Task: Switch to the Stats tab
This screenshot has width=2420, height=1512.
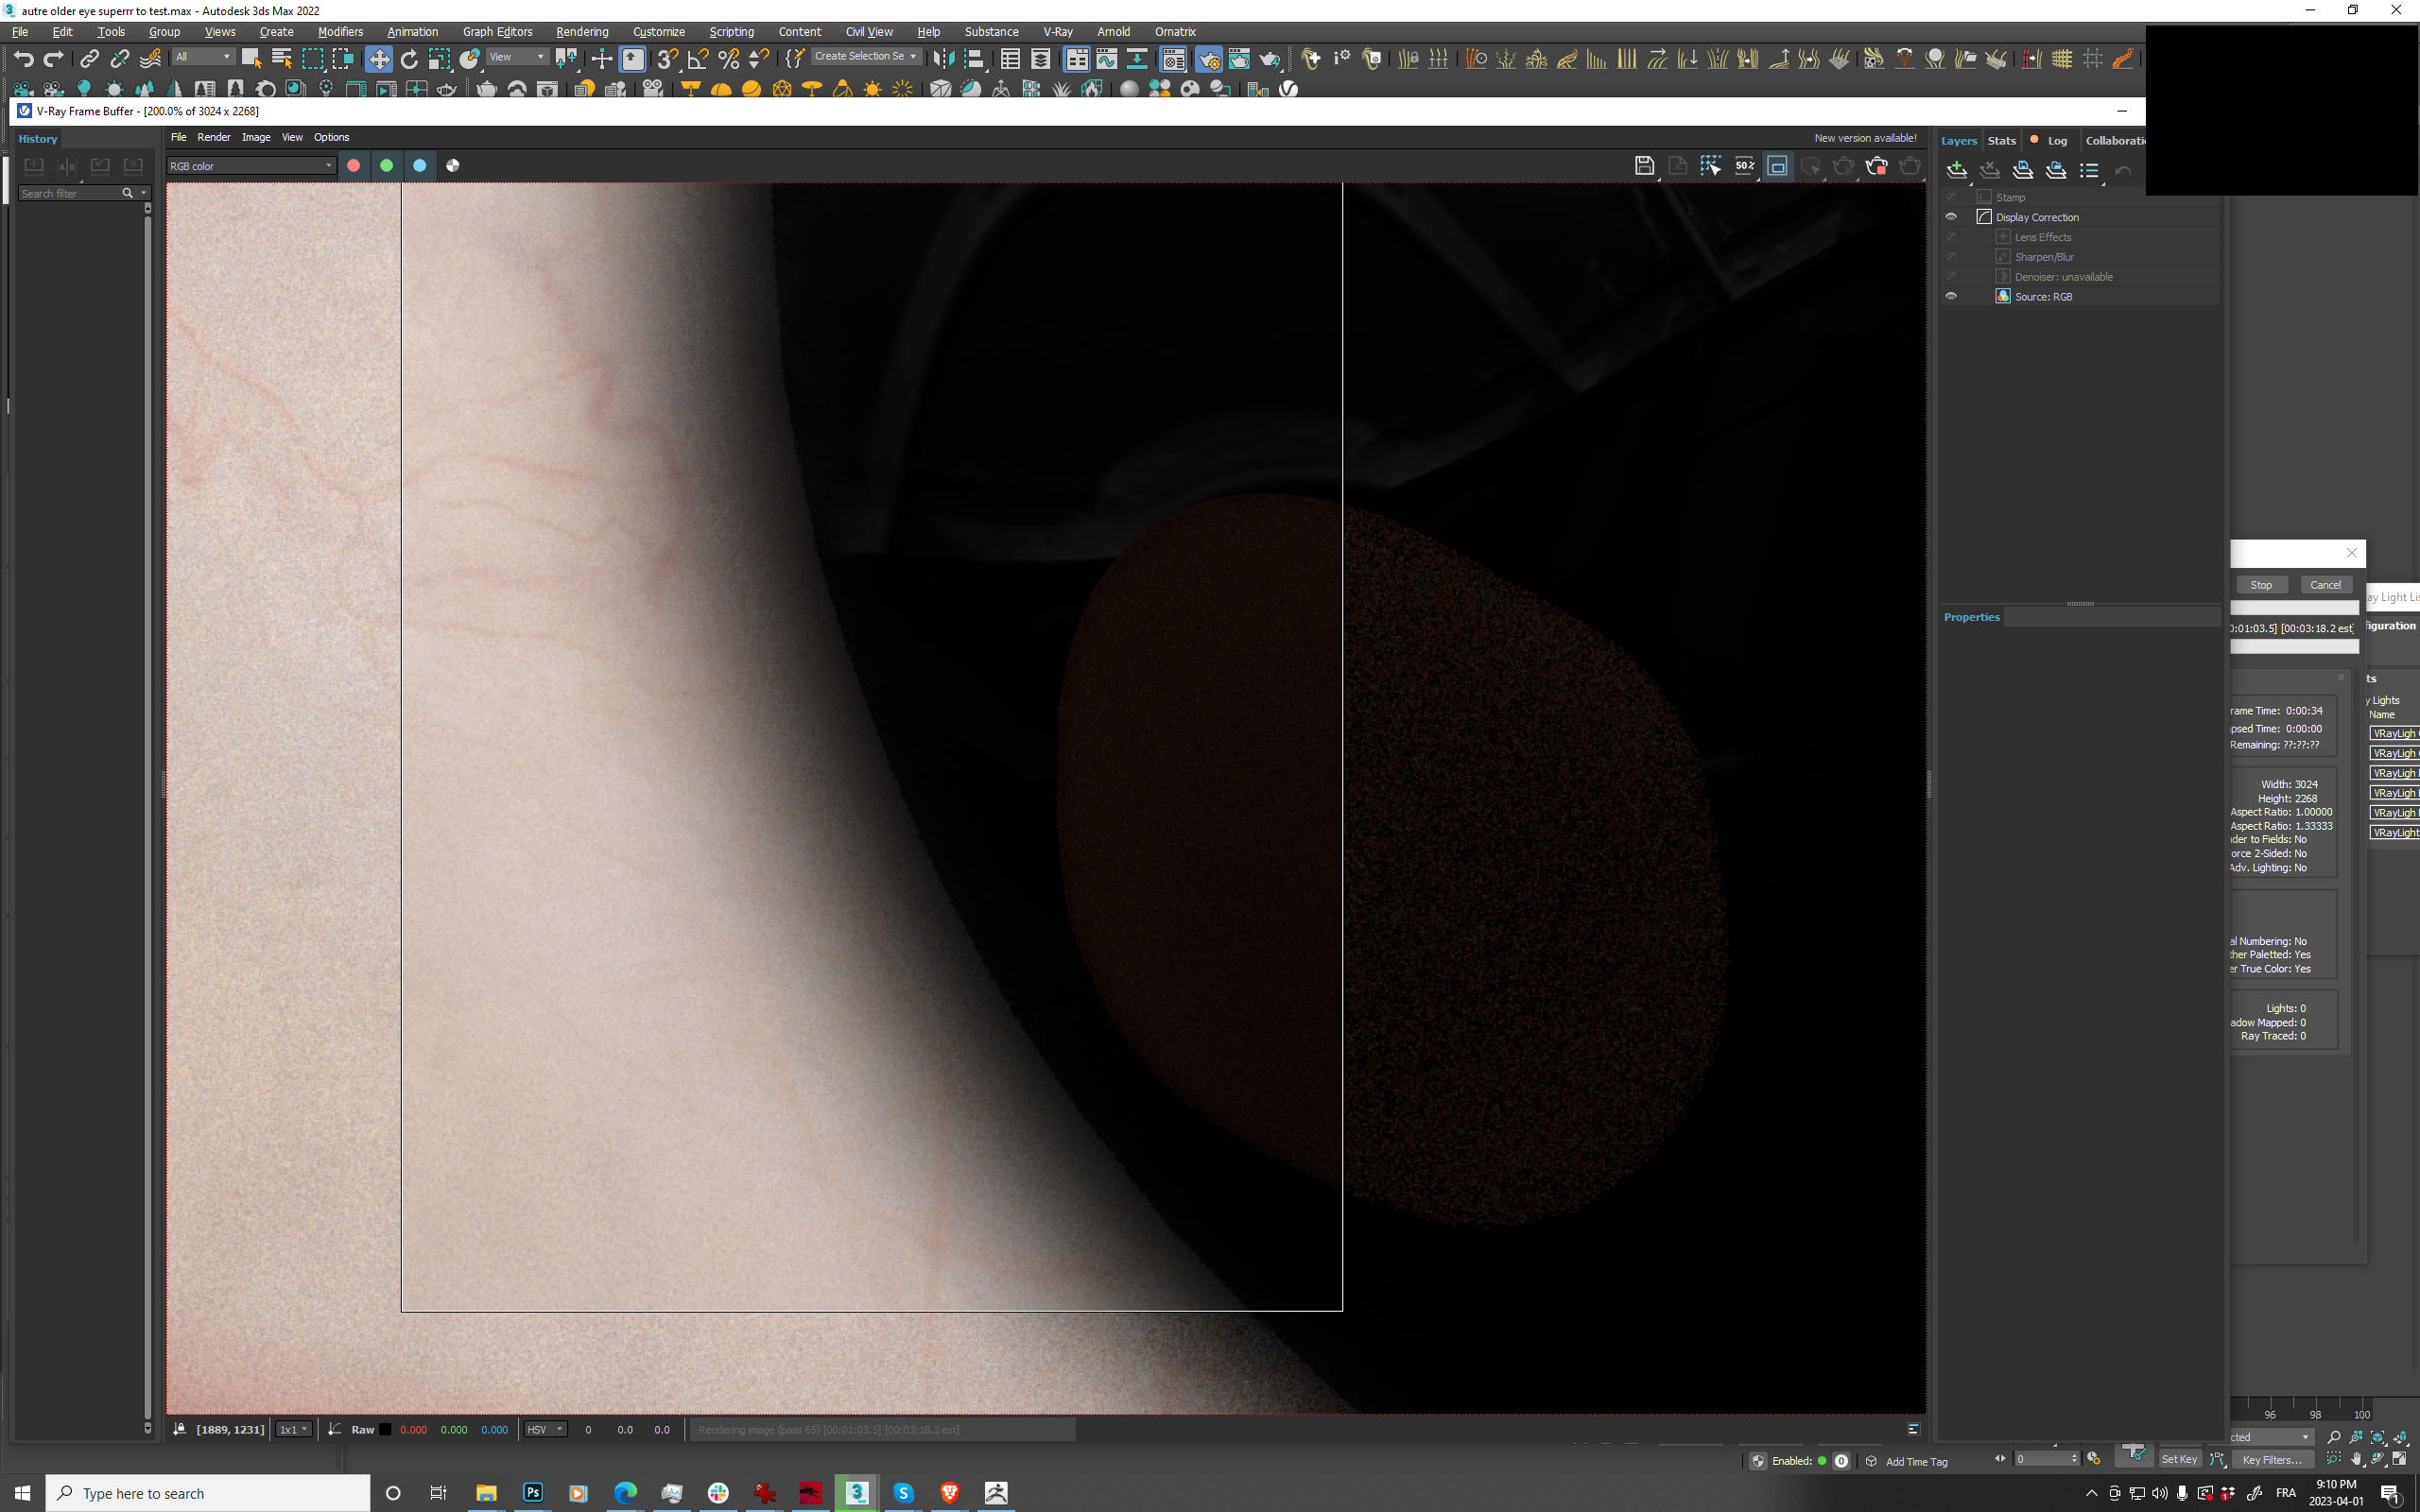Action: point(2001,141)
